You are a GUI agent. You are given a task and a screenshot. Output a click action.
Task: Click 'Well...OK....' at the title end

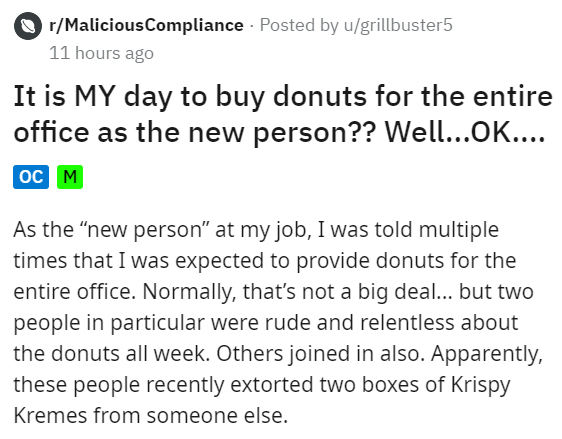pyautogui.click(x=465, y=133)
